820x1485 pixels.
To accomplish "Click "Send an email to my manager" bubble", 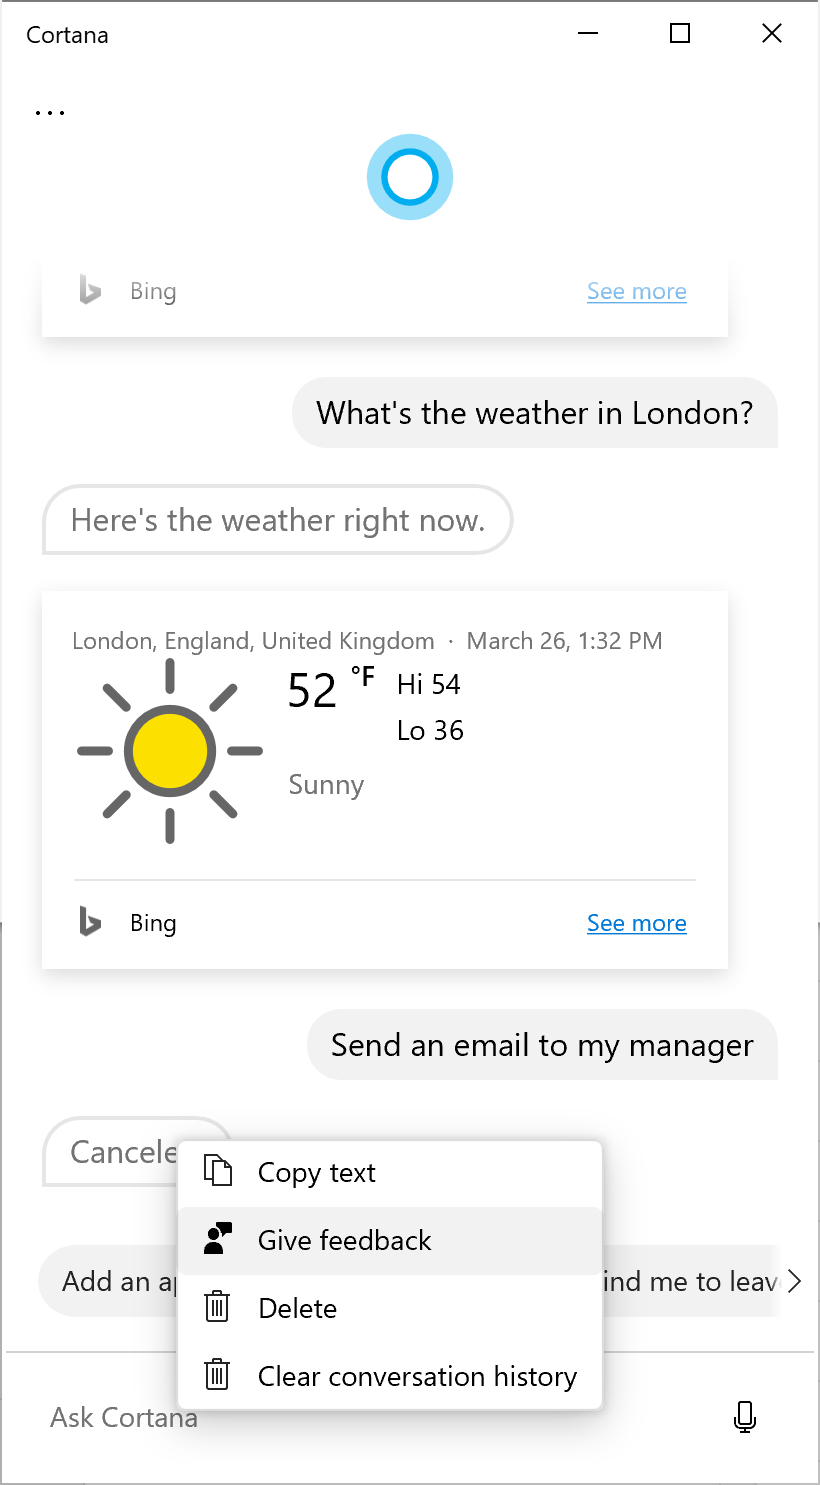I will [542, 1045].
